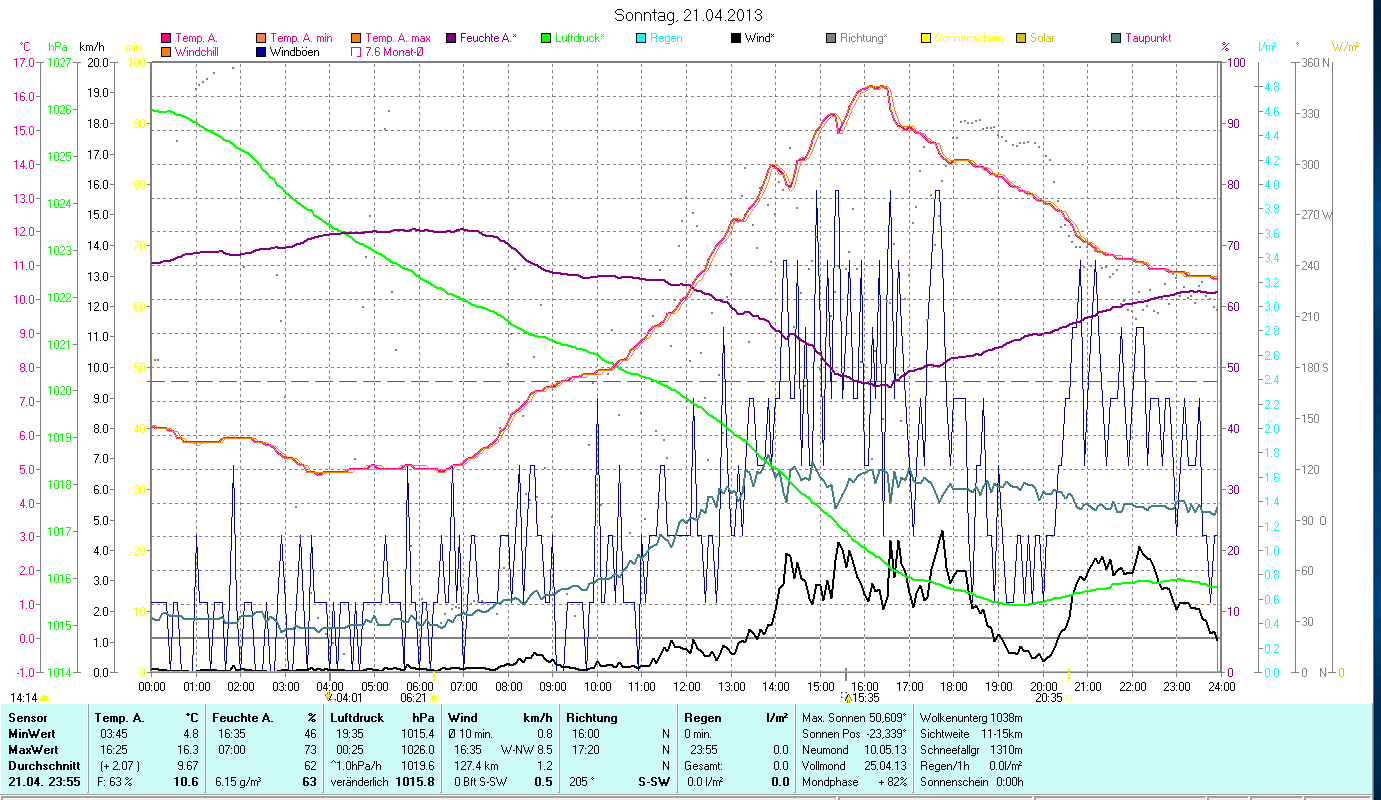The height and width of the screenshot is (800, 1381).
Task: Click the orange Windchill legend square
Action: 166,52
